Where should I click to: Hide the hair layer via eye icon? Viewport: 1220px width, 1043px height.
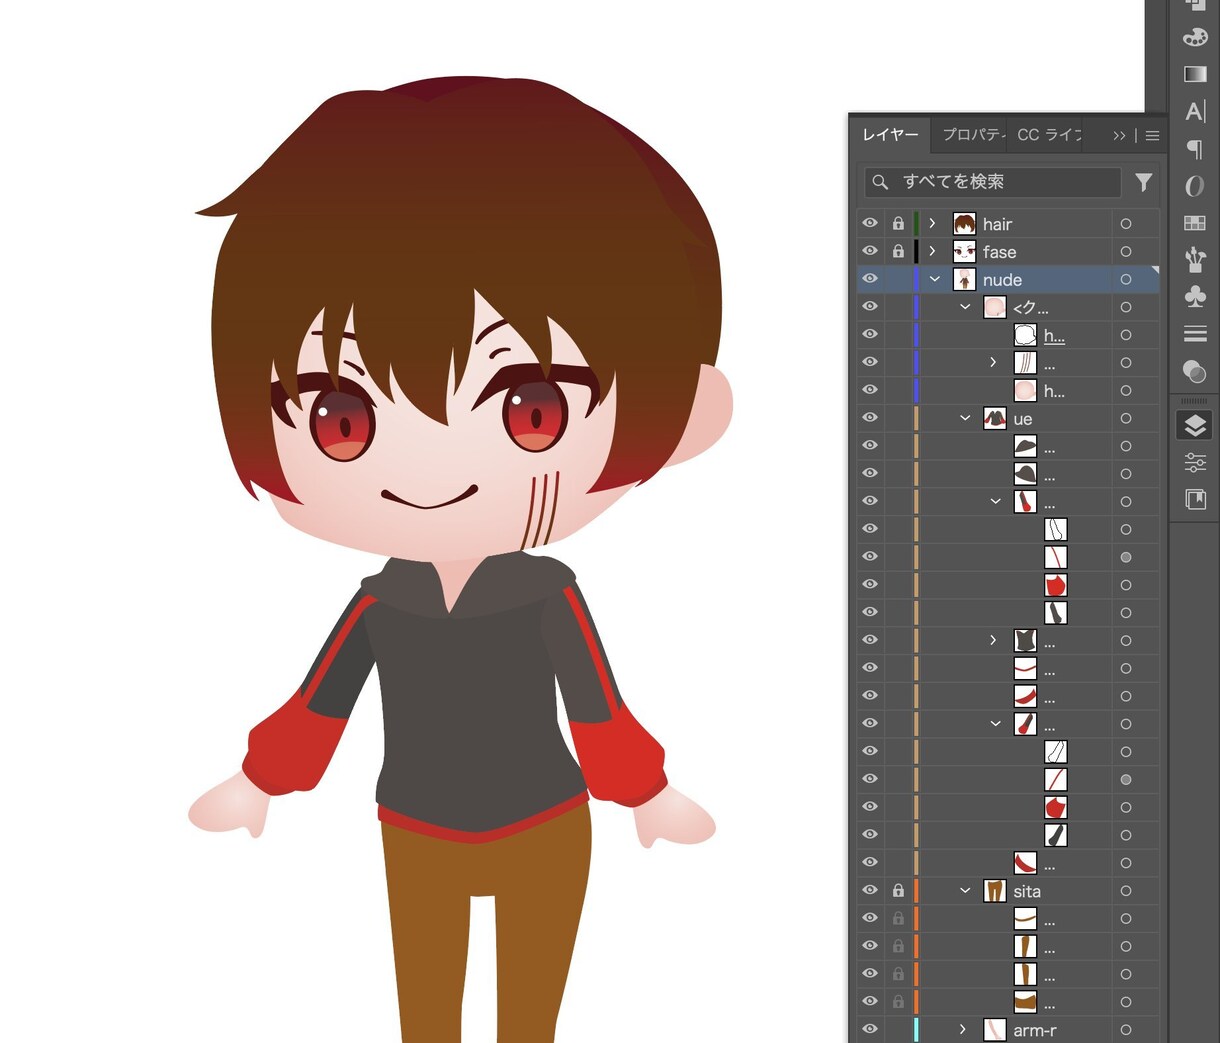pyautogui.click(x=870, y=223)
